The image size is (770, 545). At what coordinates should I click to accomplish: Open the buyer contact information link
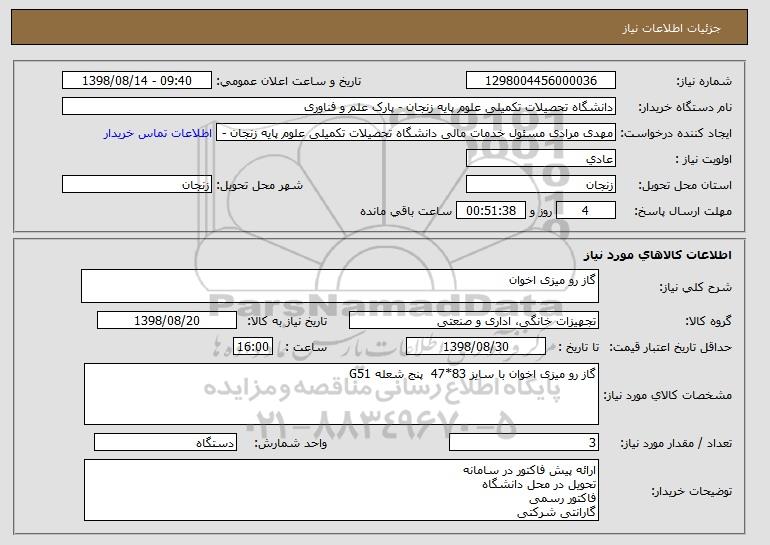[x=158, y=133]
